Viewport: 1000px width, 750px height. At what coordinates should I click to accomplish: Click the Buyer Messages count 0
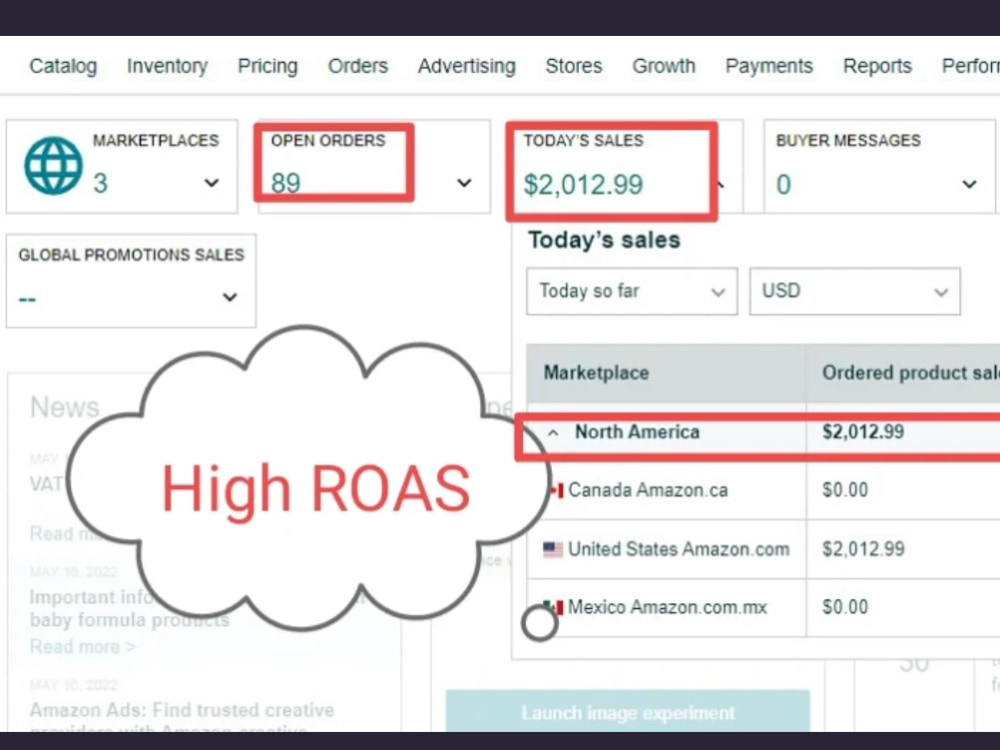pyautogui.click(x=783, y=185)
